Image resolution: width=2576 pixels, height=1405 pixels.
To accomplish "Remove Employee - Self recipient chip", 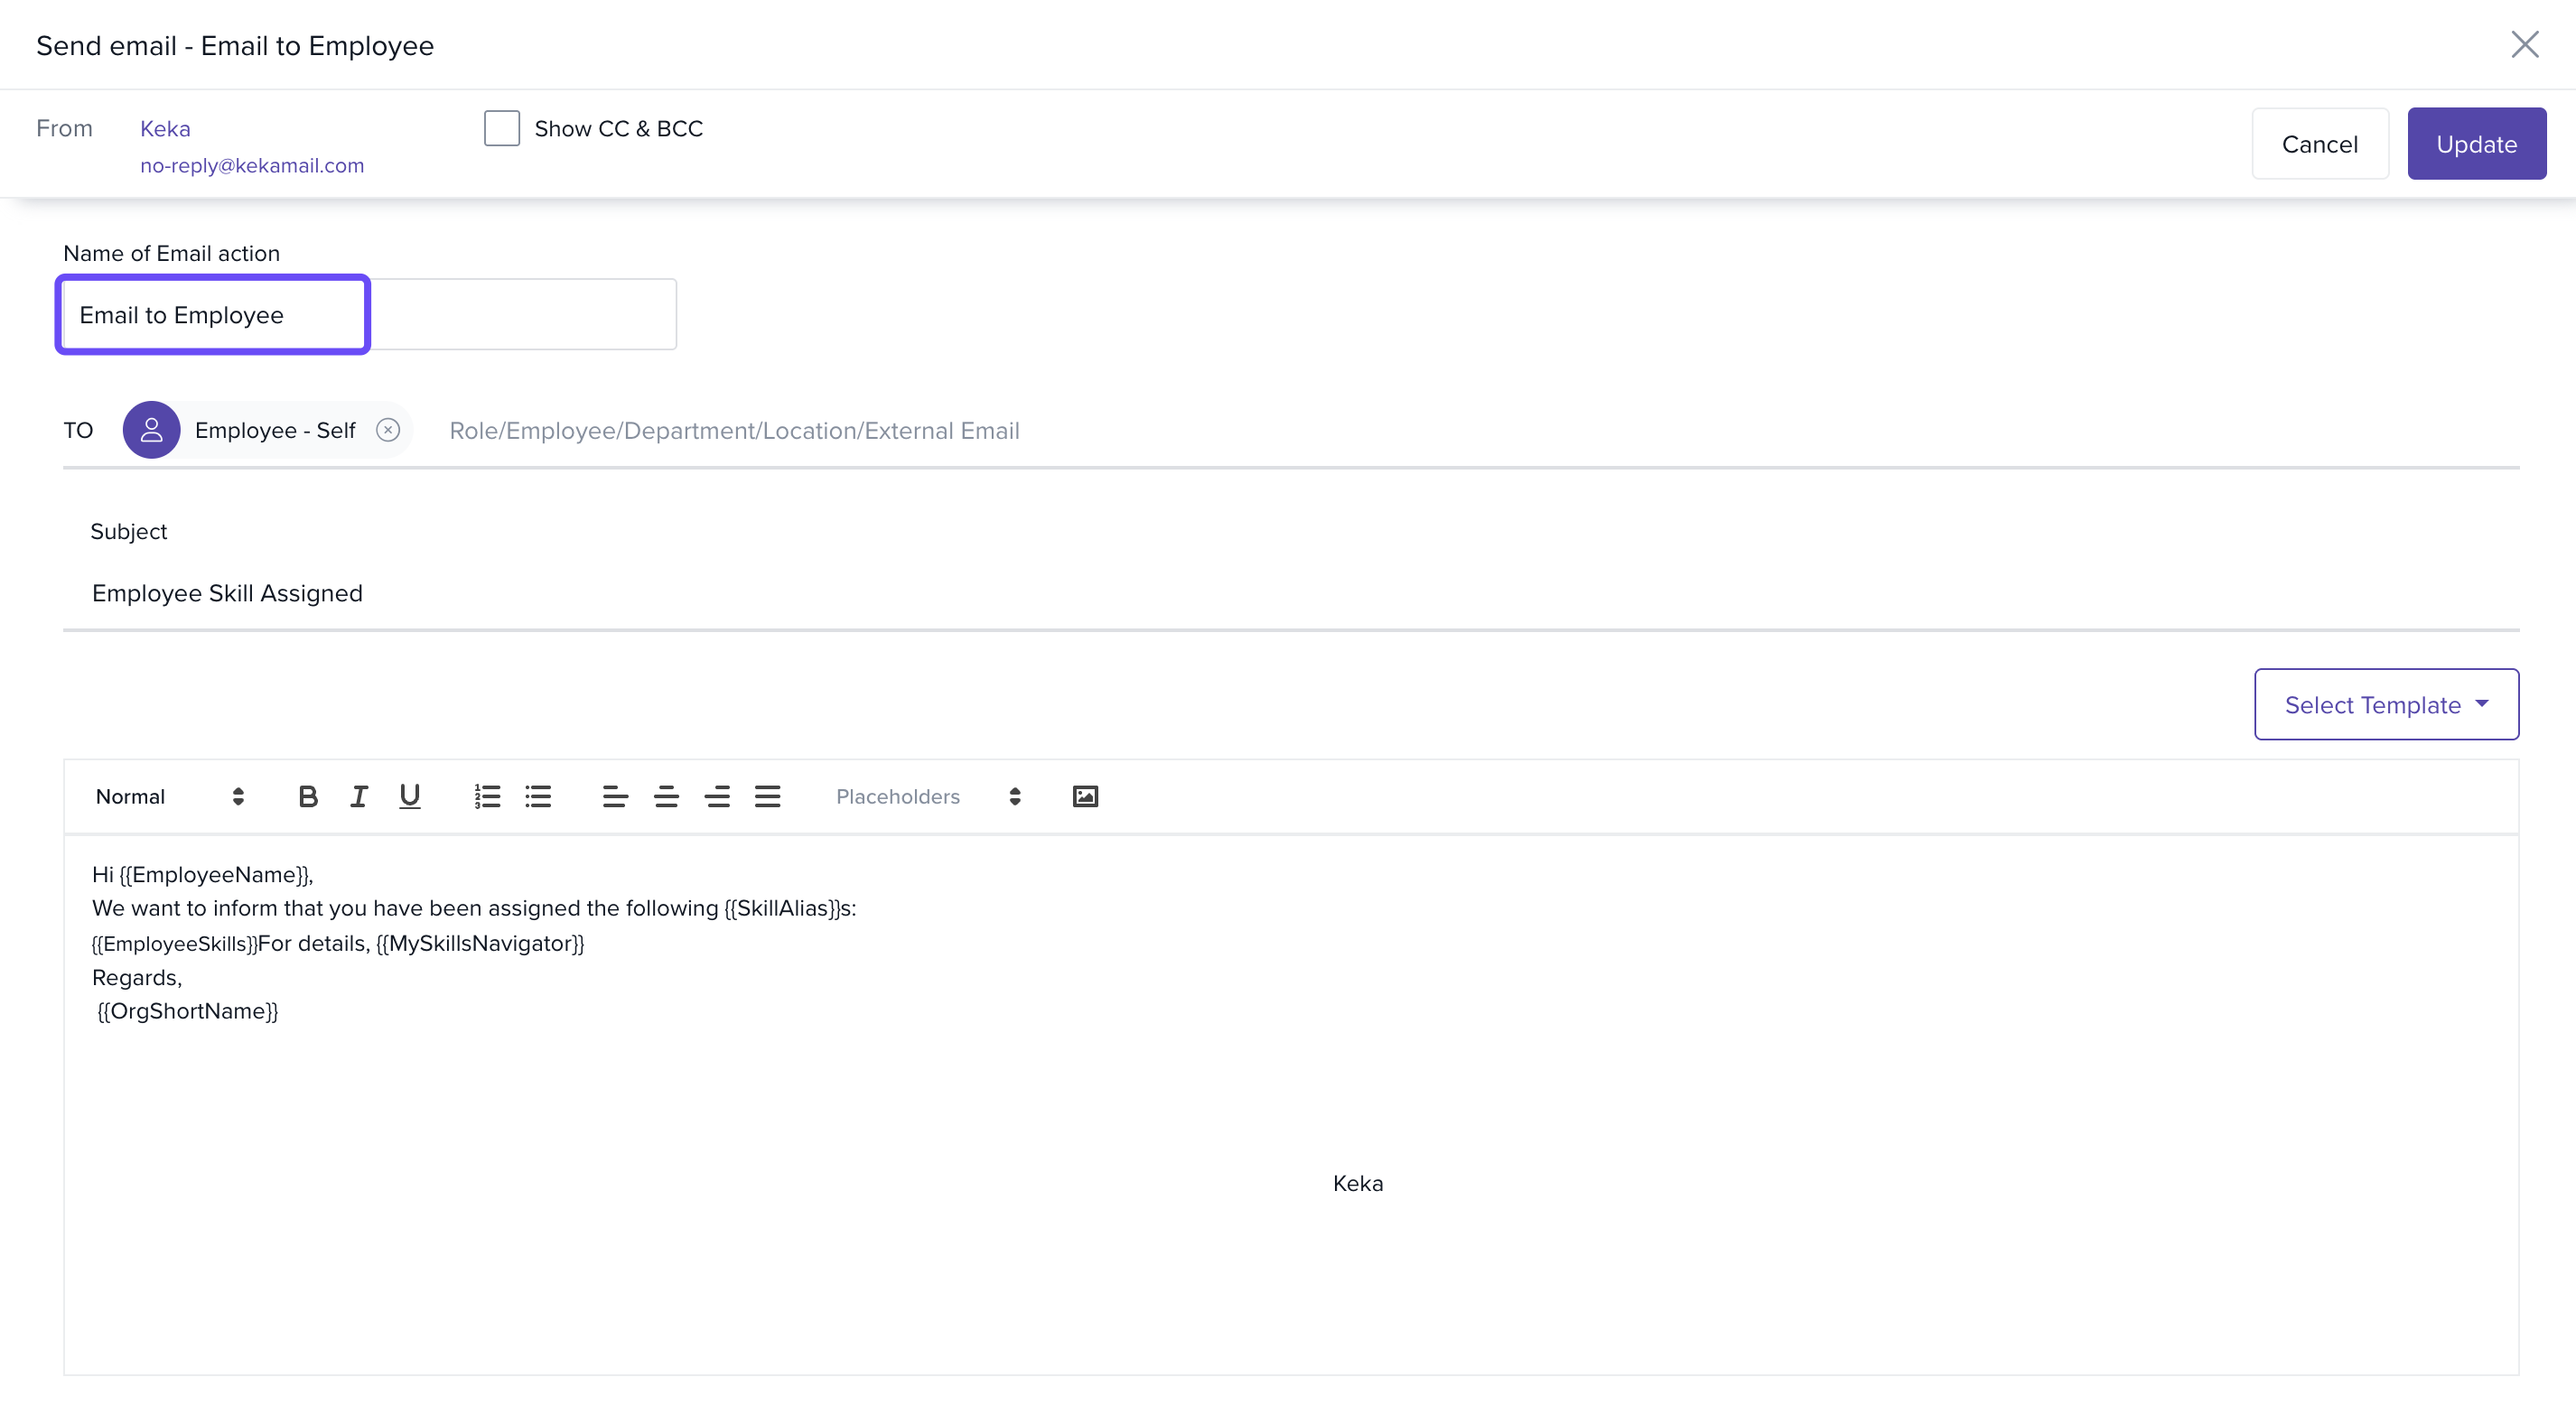I will (388, 430).
